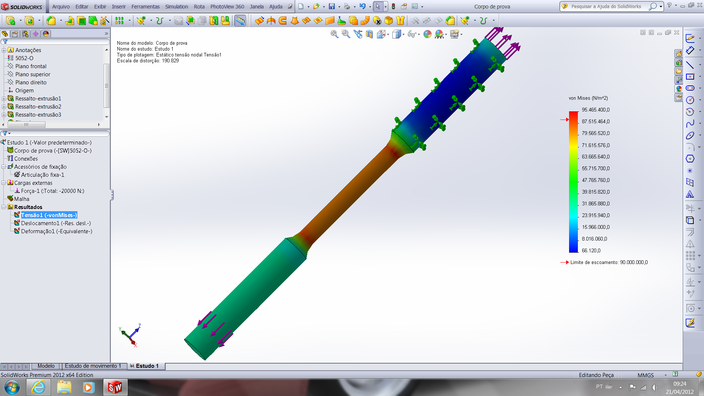Click the Windows Start button
The image size is (704, 396).
point(12,387)
